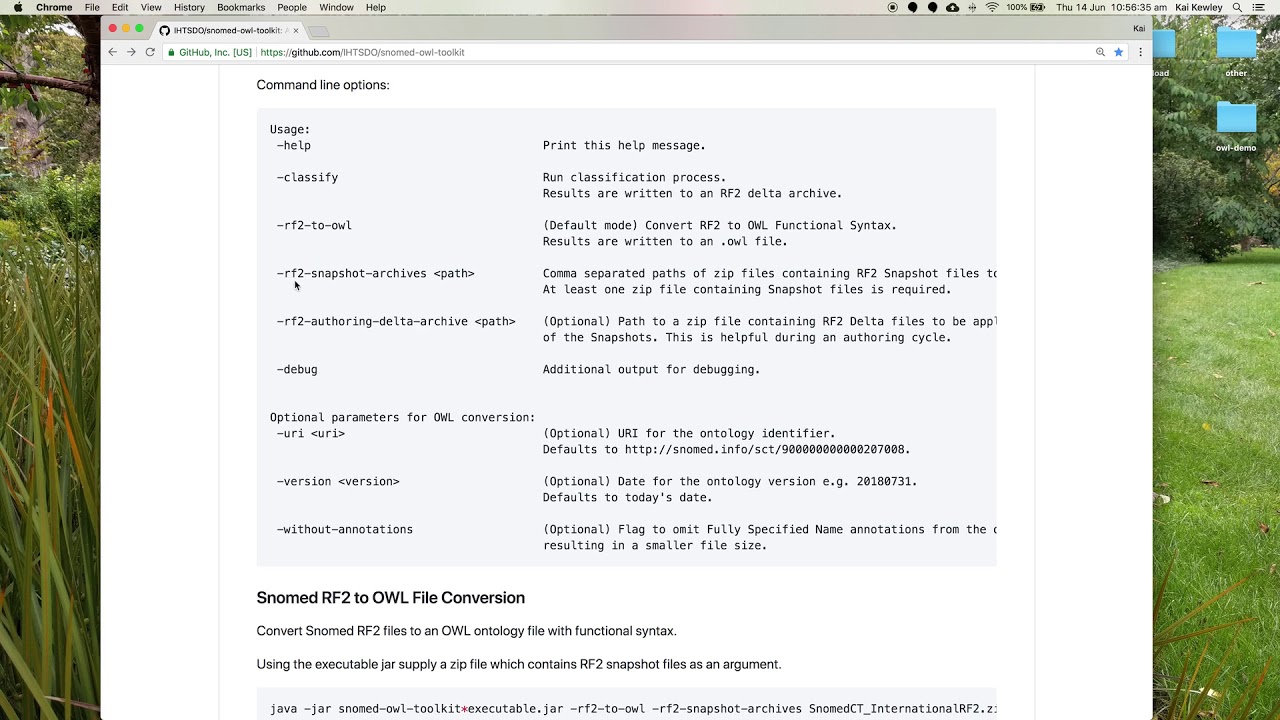Image resolution: width=1280 pixels, height=720 pixels.
Task: Click the battery 100% indicator
Action: tap(1024, 7)
